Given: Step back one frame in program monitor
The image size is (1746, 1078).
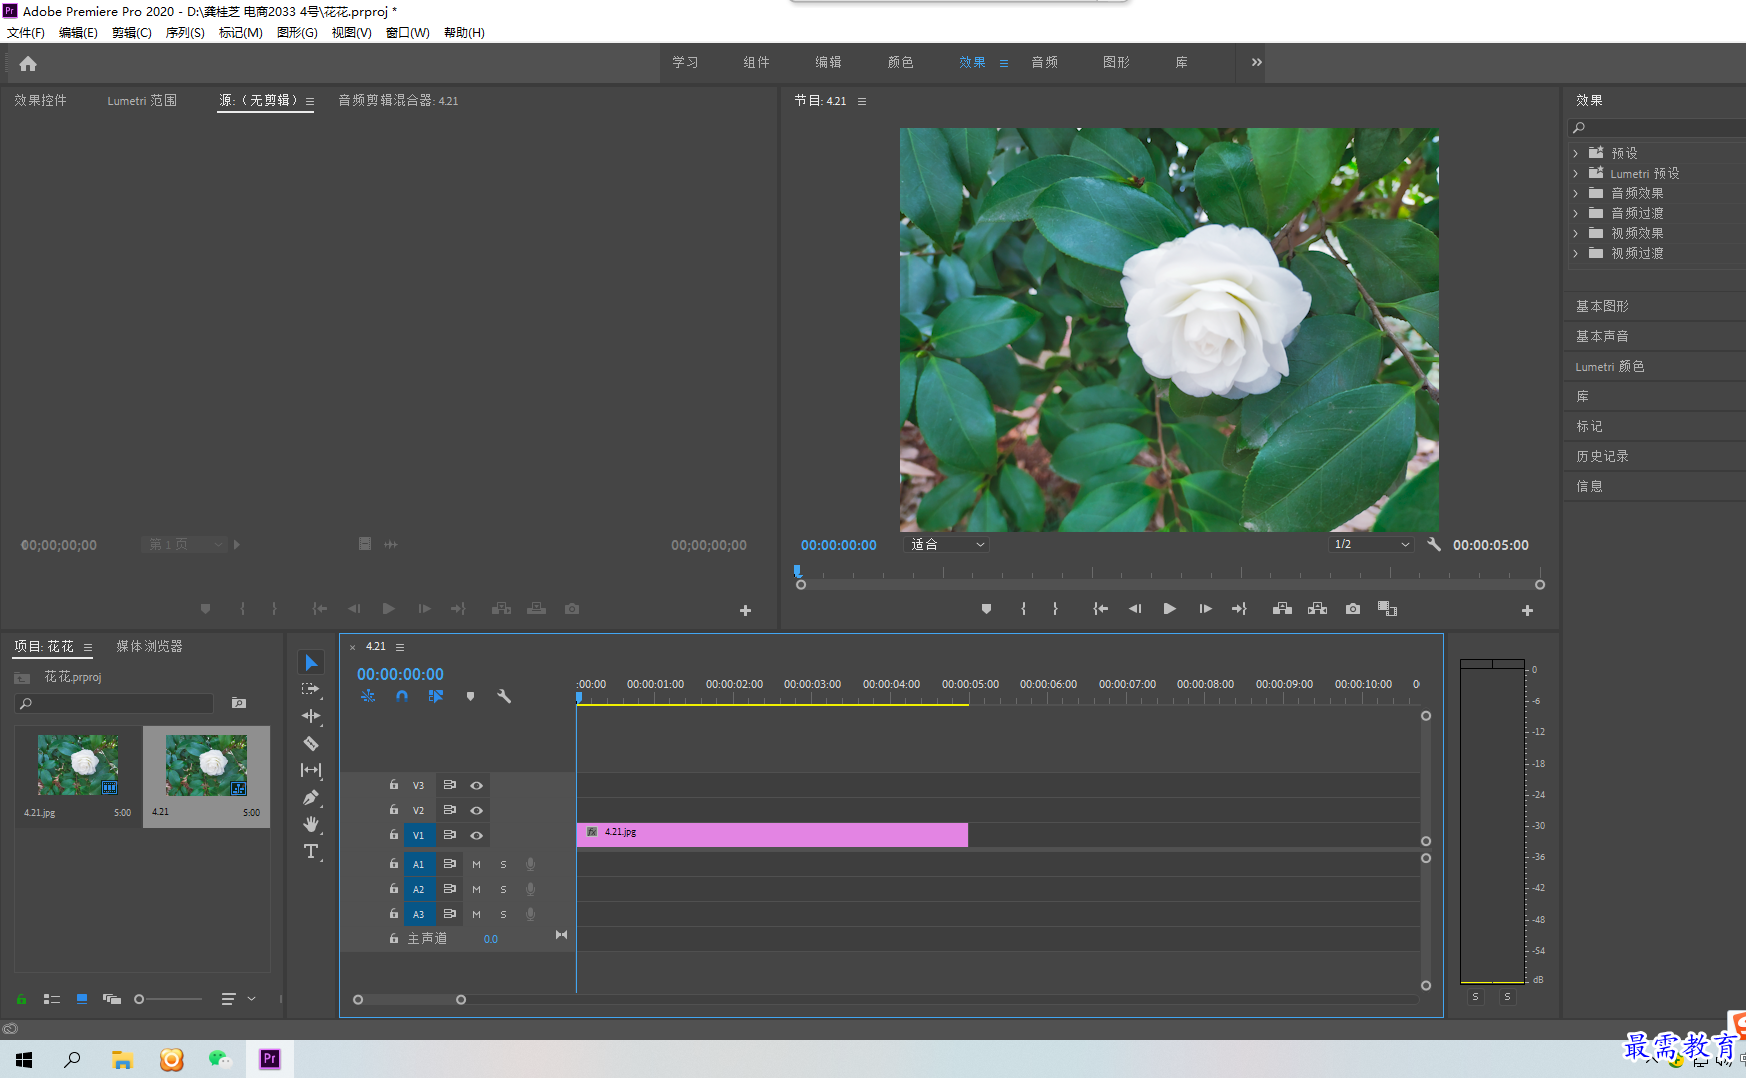Looking at the screenshot, I should point(1135,609).
